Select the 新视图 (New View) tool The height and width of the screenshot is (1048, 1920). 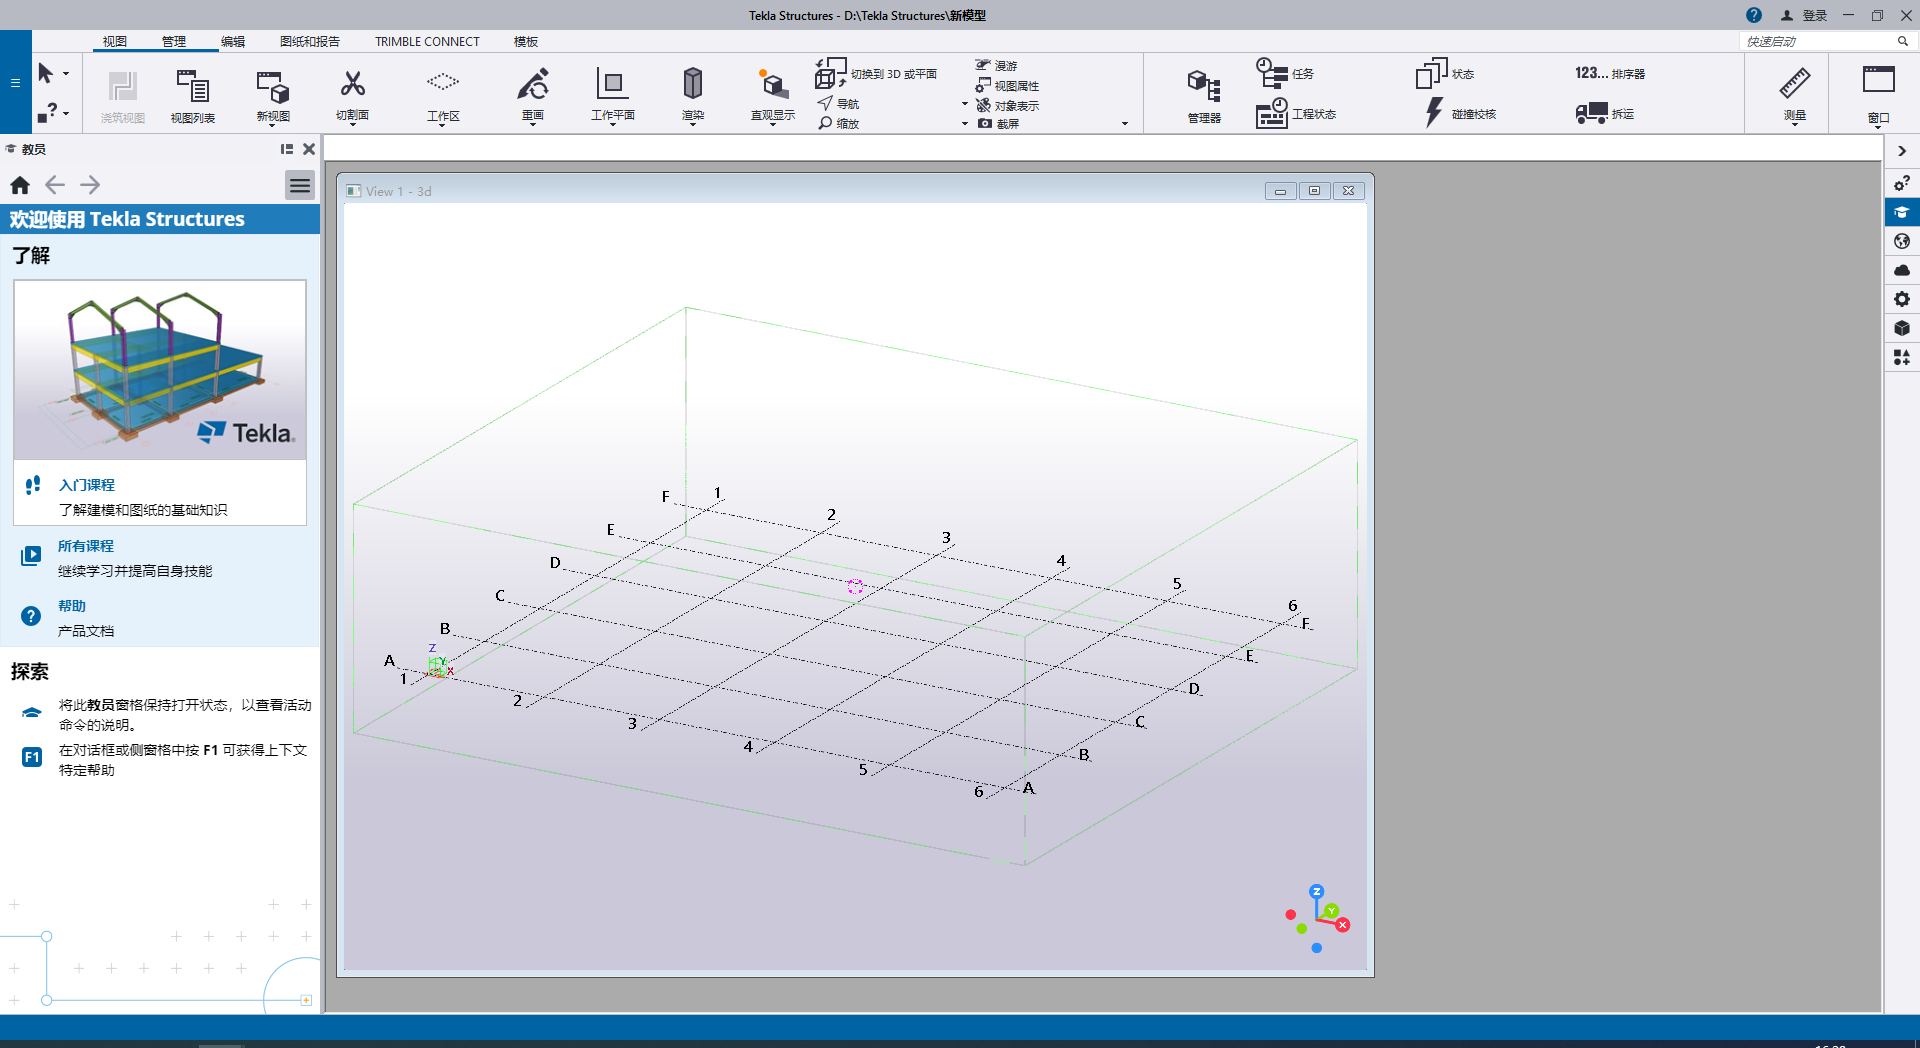tap(271, 90)
